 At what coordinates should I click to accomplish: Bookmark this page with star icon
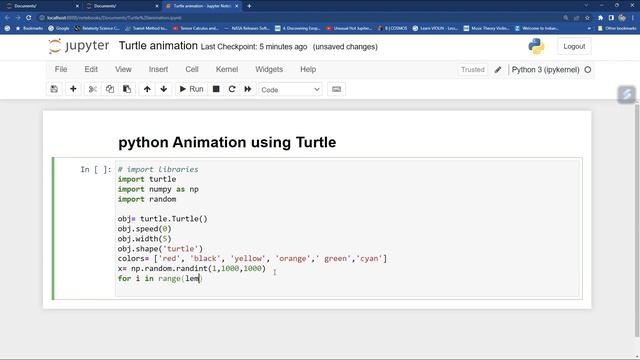pyautogui.click(x=587, y=18)
